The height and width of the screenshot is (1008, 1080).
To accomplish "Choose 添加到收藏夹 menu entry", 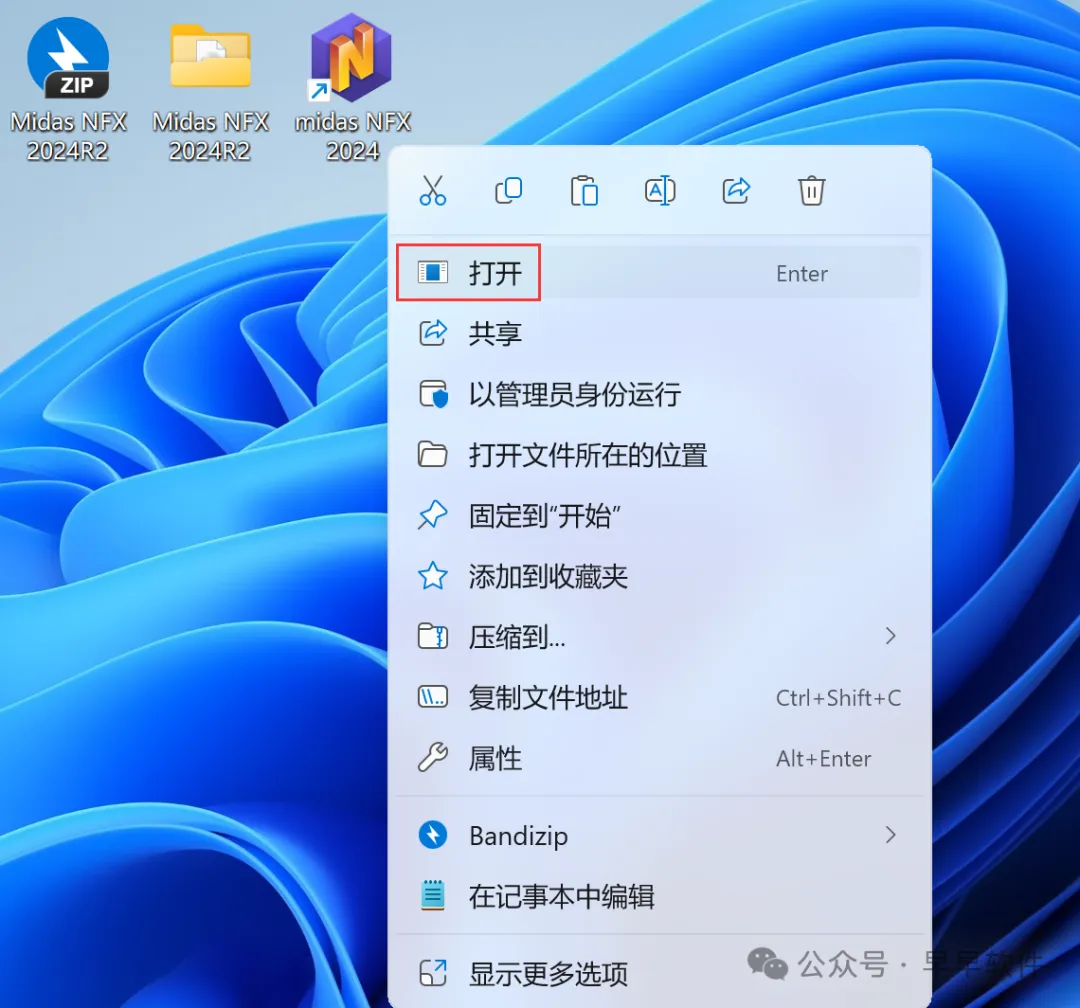I will click(x=658, y=576).
